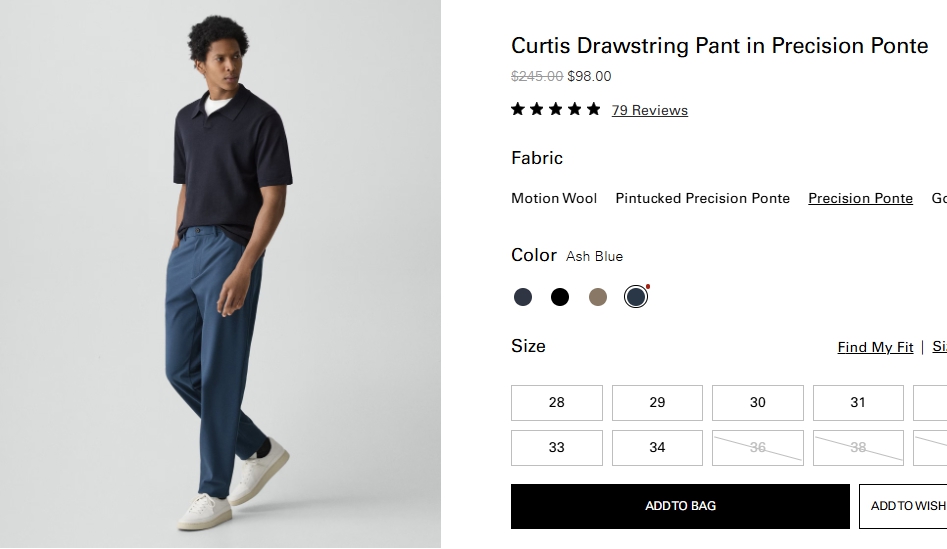Open the Find My Fit link
The width and height of the screenshot is (947, 549).
point(875,347)
